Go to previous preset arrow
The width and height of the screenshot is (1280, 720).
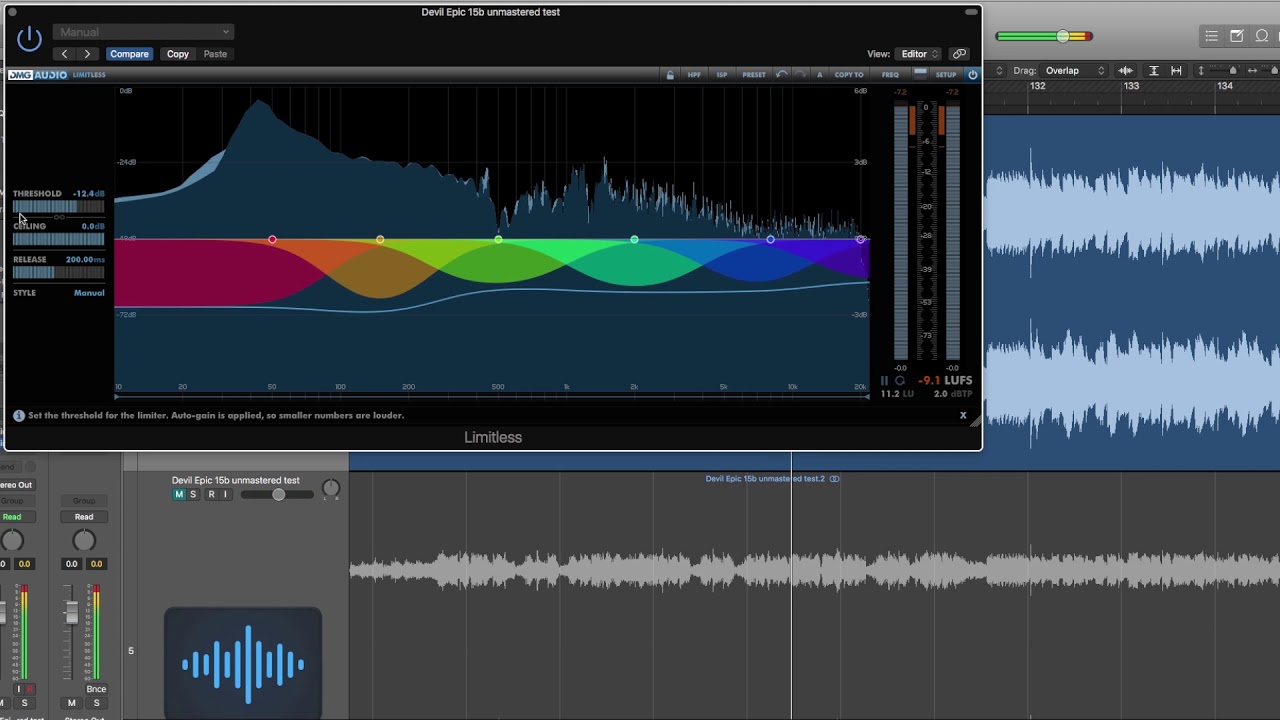[x=65, y=54]
